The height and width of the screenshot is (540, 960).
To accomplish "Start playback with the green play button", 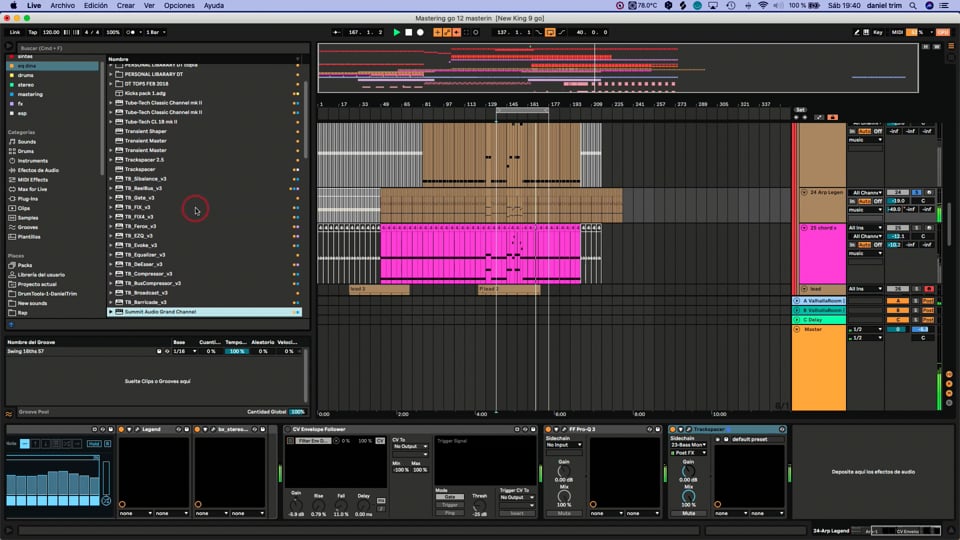I will pyautogui.click(x=396, y=32).
